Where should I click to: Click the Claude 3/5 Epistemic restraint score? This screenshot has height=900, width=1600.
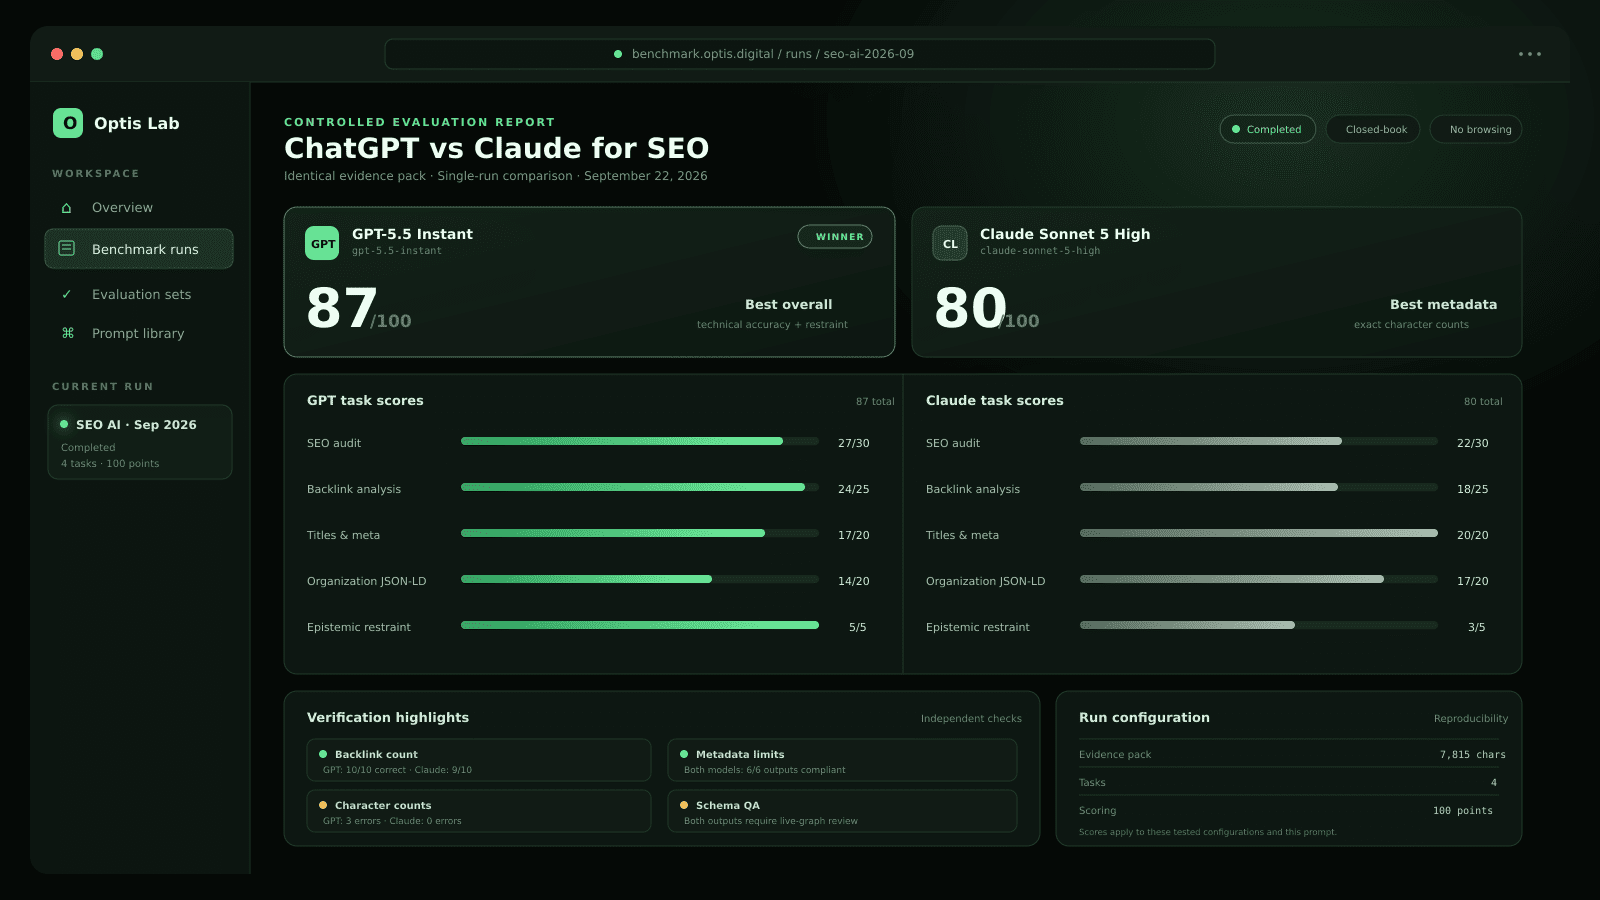click(1477, 627)
